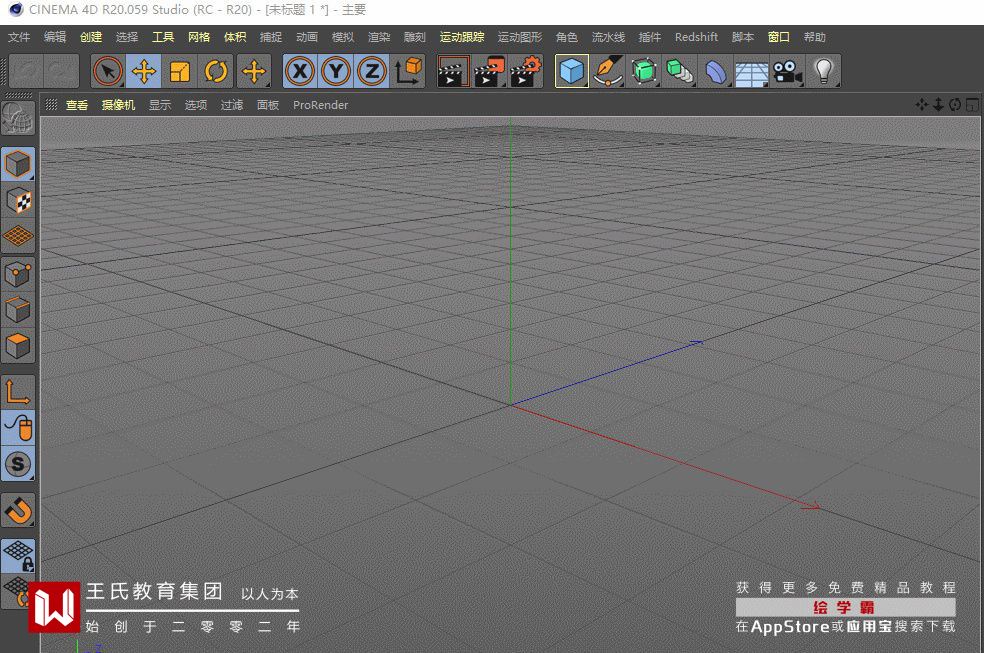Toggle Y axis lock
The image size is (984, 653).
point(336,71)
